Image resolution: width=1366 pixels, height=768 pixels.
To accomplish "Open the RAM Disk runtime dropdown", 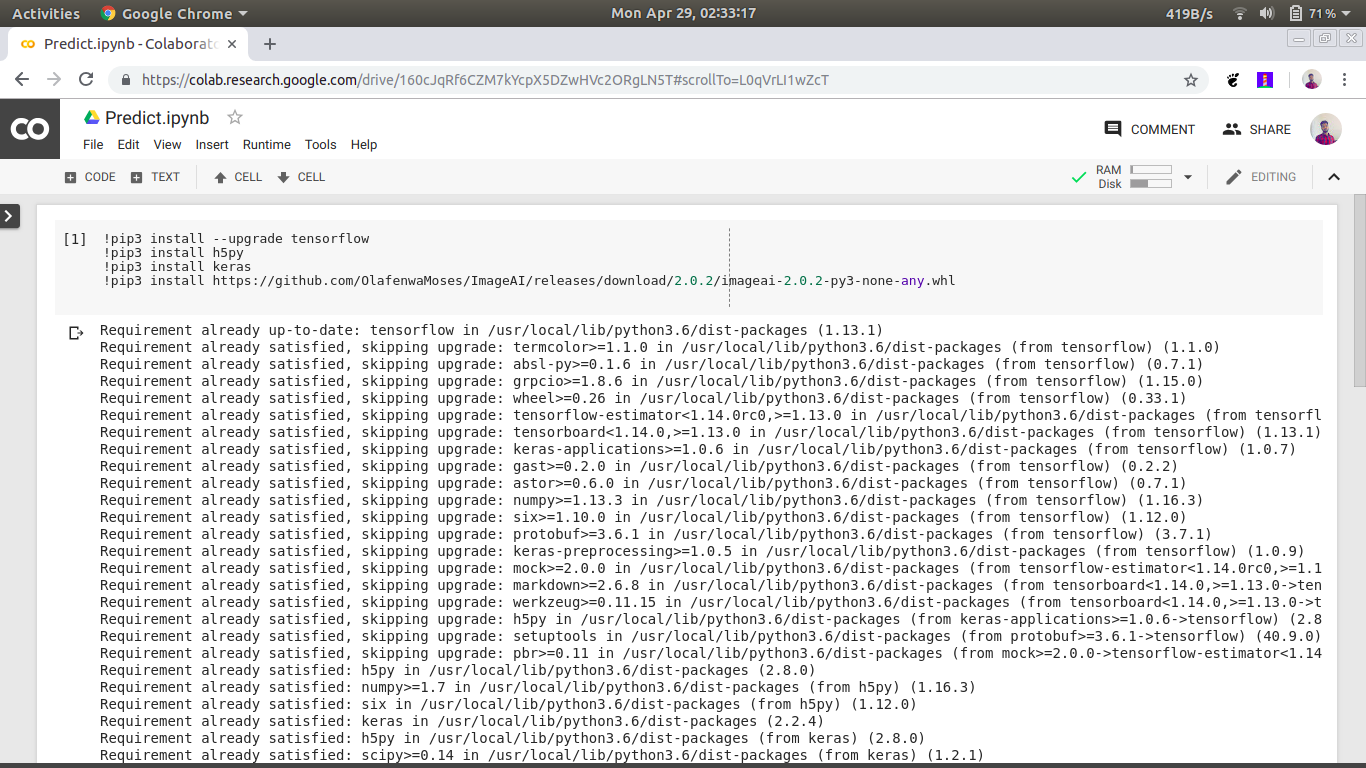I will [1188, 177].
